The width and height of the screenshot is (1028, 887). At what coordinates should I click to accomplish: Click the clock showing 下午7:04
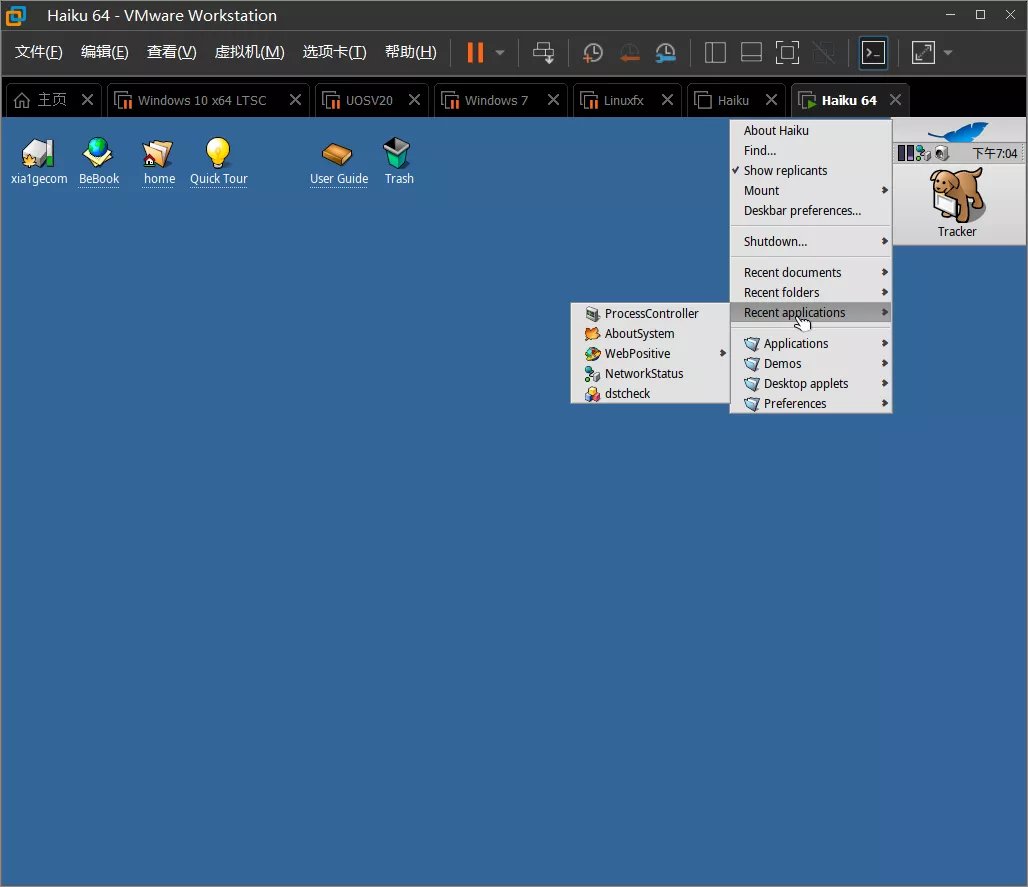click(x=994, y=153)
